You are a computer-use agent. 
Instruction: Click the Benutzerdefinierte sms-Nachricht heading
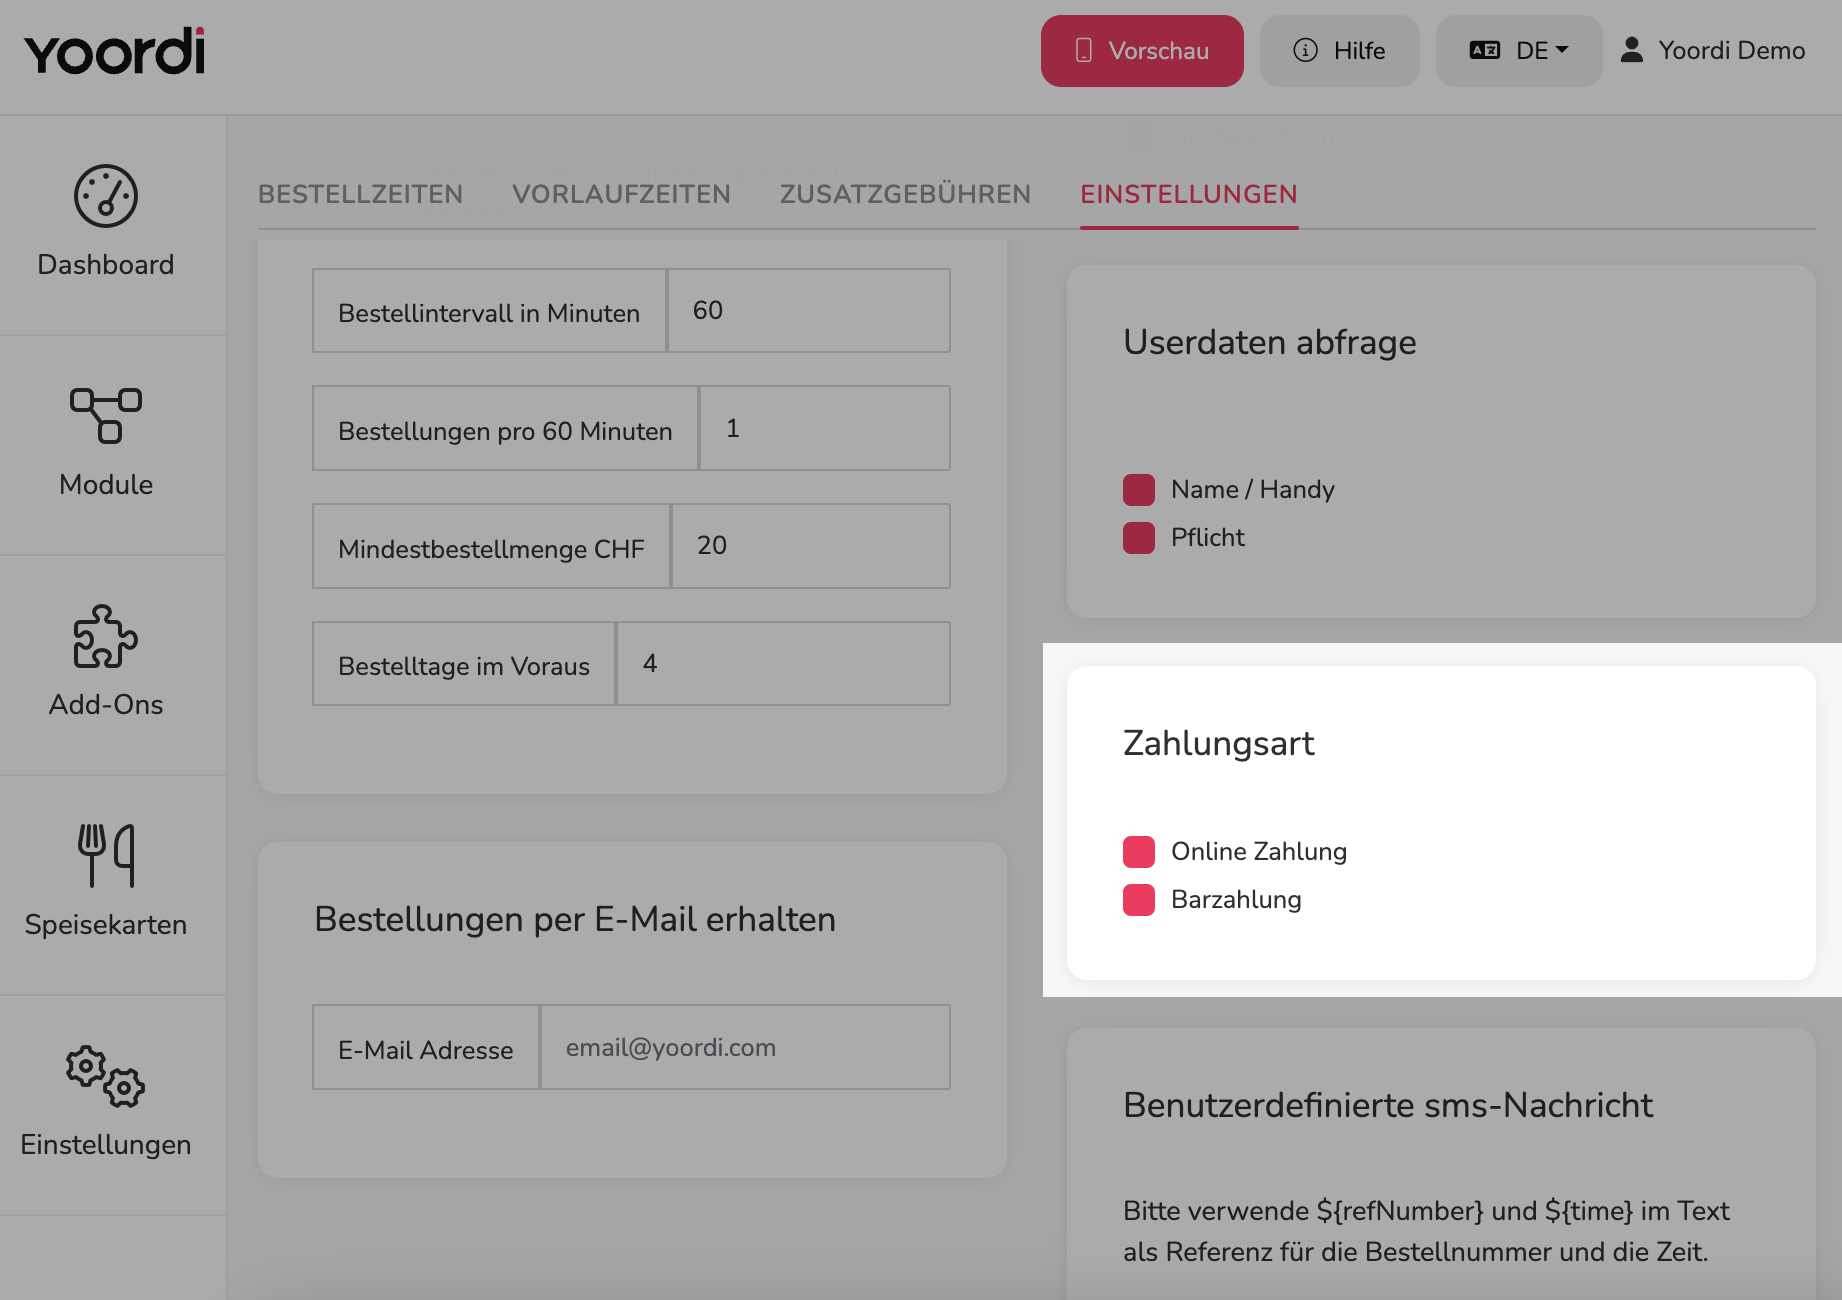pos(1388,1105)
